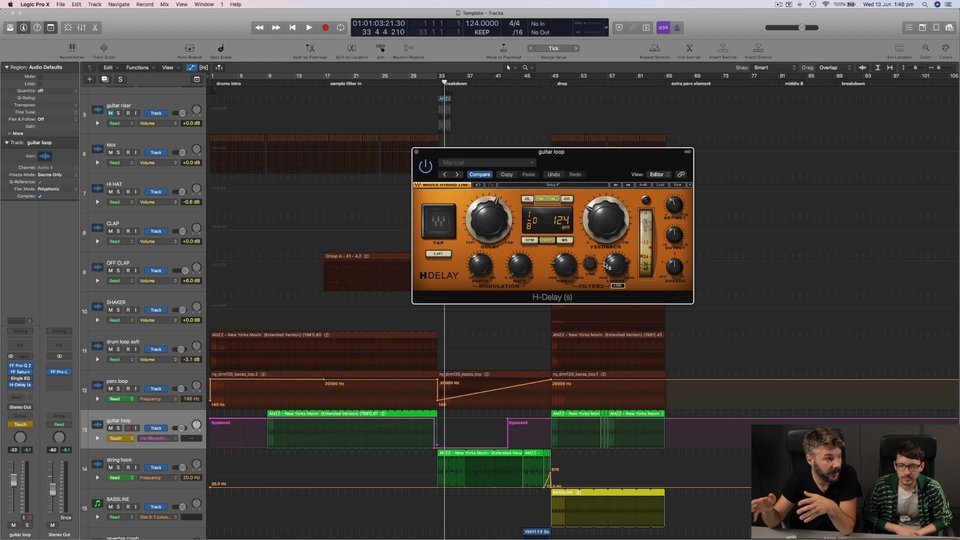
Task: Click the Cut Section toolbar icon
Action: [689, 48]
